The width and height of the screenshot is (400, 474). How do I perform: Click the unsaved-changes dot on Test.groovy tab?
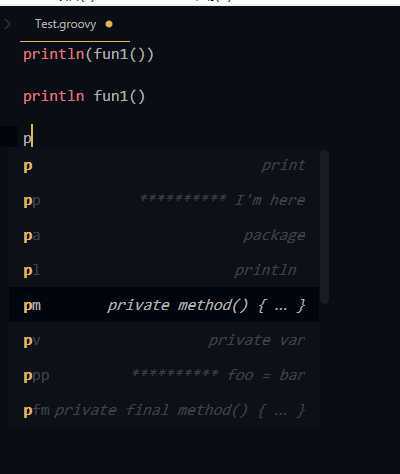tap(109, 24)
